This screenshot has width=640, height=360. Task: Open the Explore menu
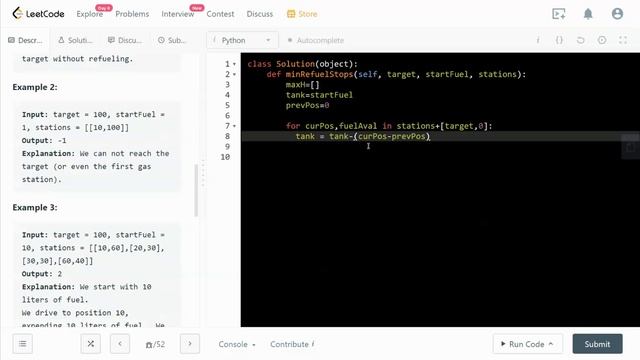click(90, 14)
